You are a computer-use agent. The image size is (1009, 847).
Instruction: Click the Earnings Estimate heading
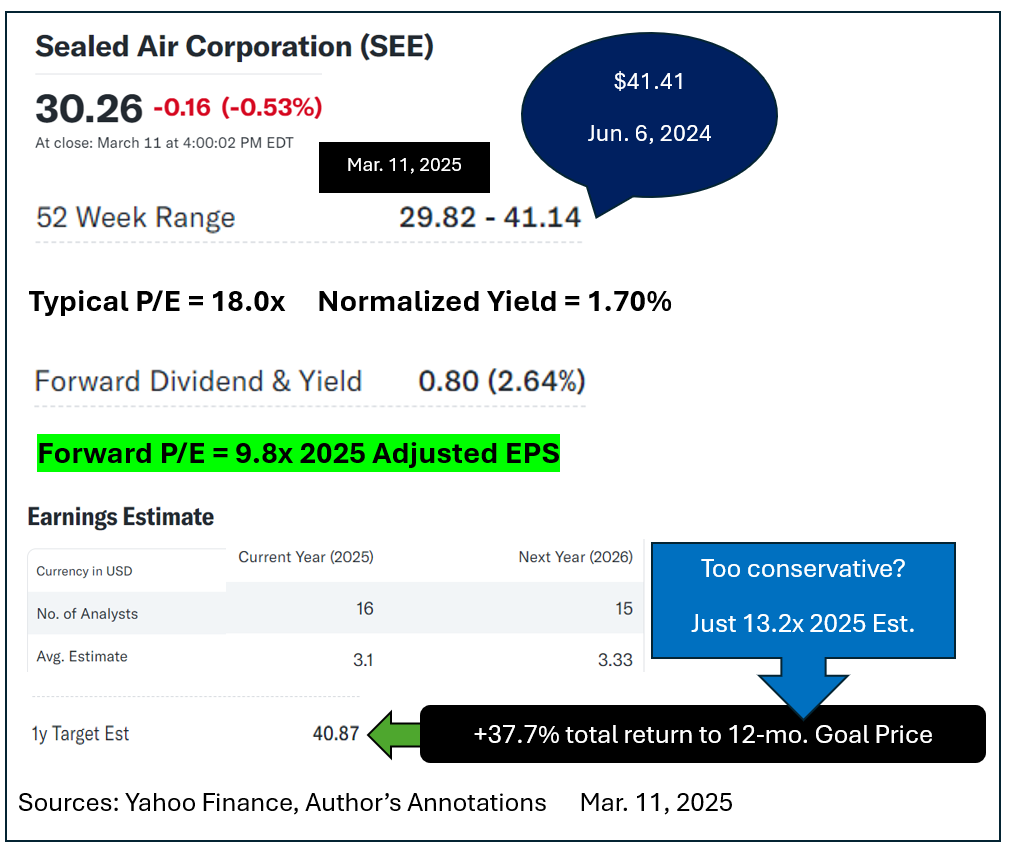tap(120, 517)
